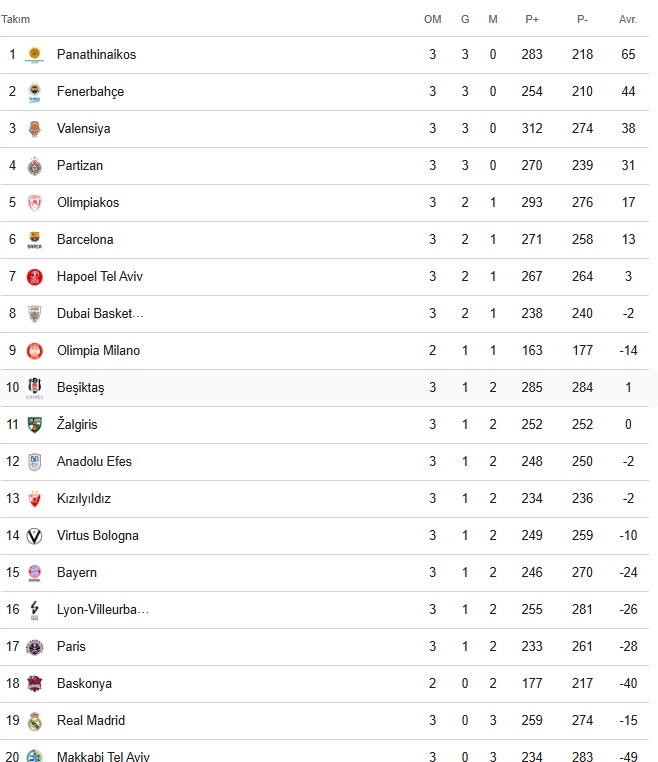Select the Bayern club logo
The width and height of the screenshot is (658, 762).
[x=35, y=573]
